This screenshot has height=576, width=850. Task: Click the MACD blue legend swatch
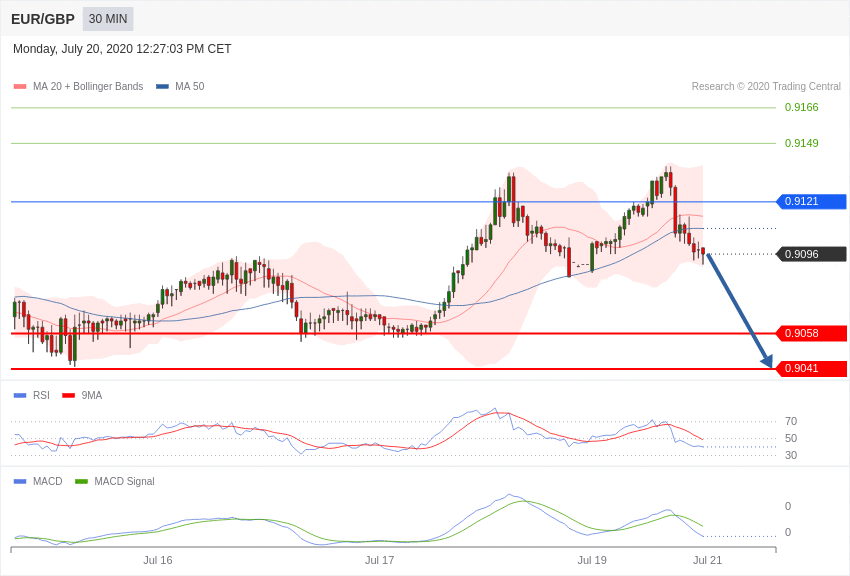tap(20, 482)
